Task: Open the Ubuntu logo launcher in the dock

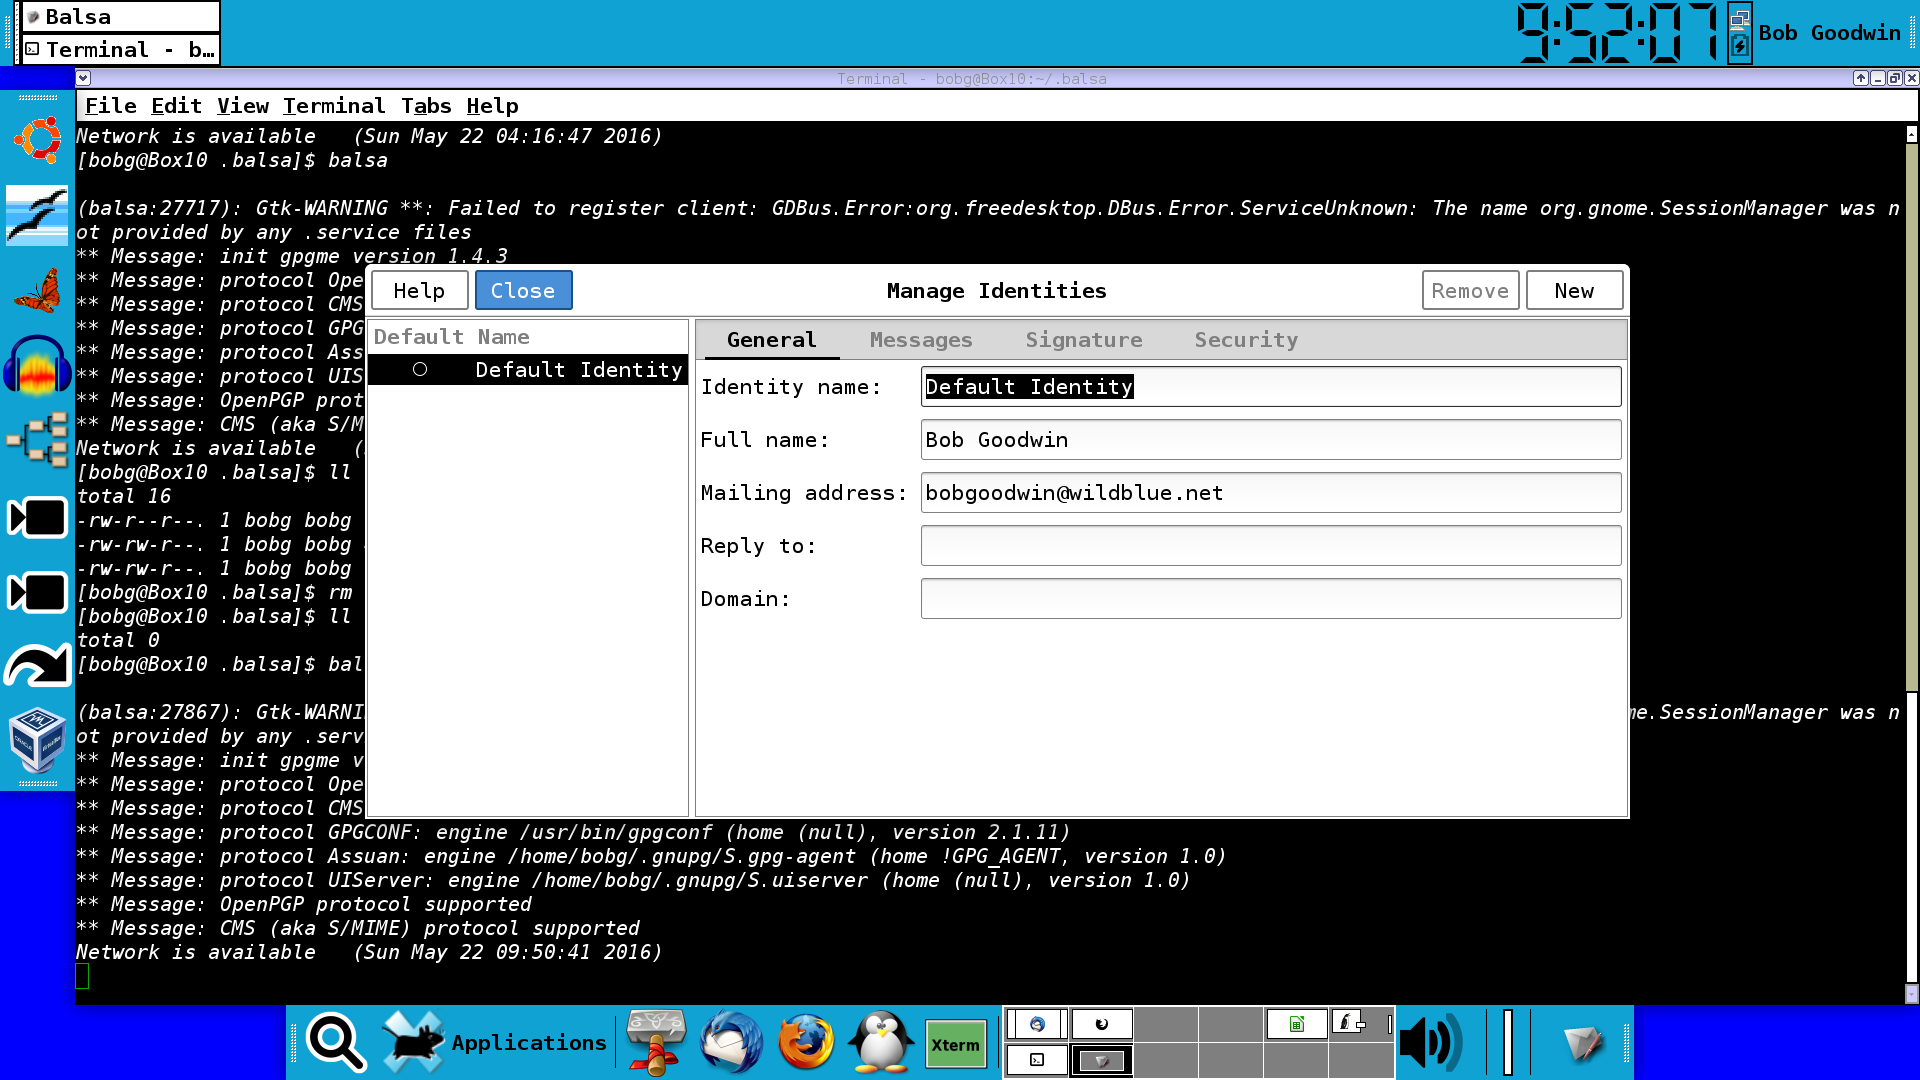Action: (x=37, y=140)
